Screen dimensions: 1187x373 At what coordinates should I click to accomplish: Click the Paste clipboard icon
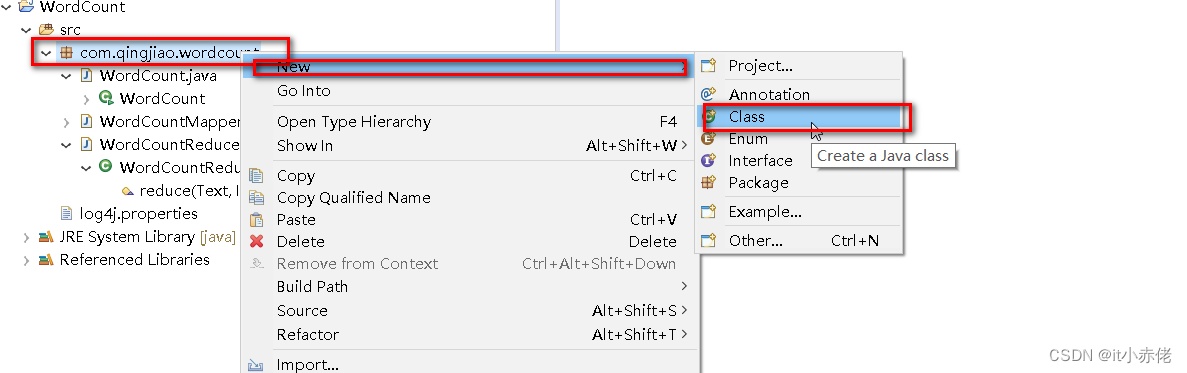point(257,220)
